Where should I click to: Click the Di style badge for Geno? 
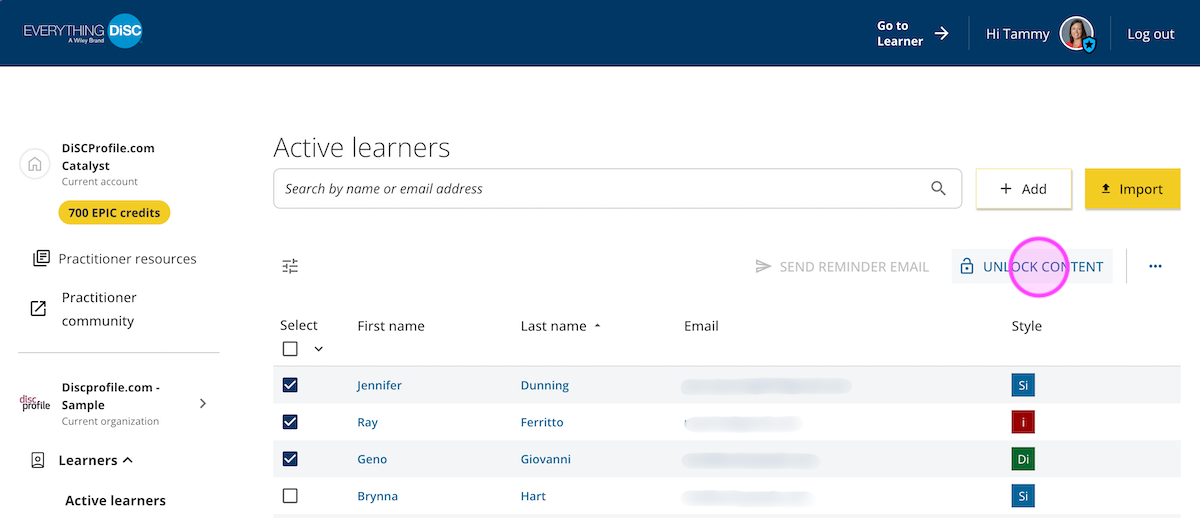1023,459
